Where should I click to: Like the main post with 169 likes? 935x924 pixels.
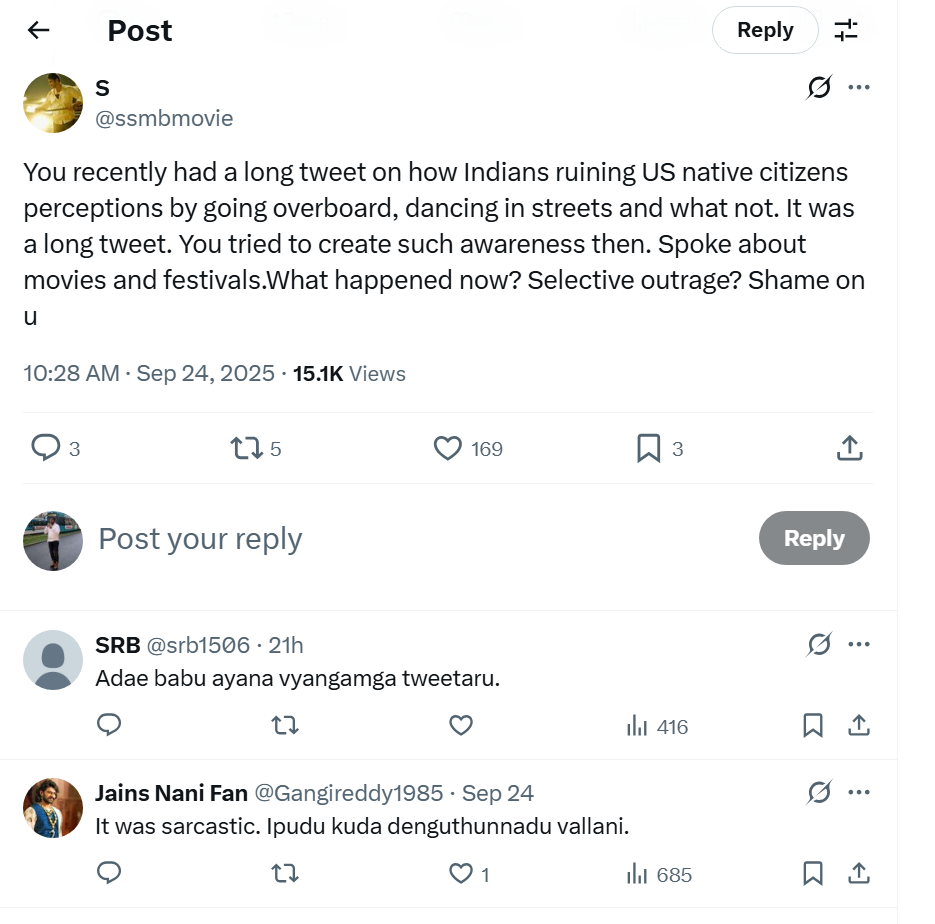point(448,449)
